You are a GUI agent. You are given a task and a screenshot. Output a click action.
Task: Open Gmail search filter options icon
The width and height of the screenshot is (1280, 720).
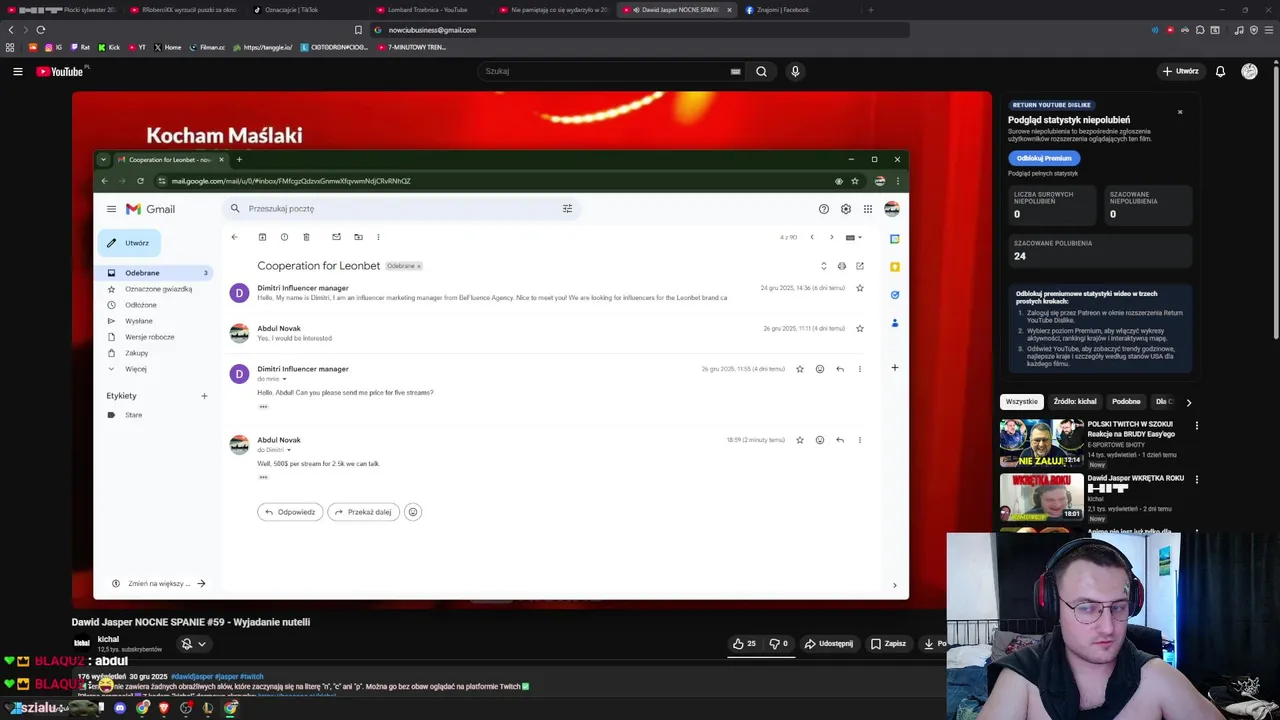[x=567, y=209]
